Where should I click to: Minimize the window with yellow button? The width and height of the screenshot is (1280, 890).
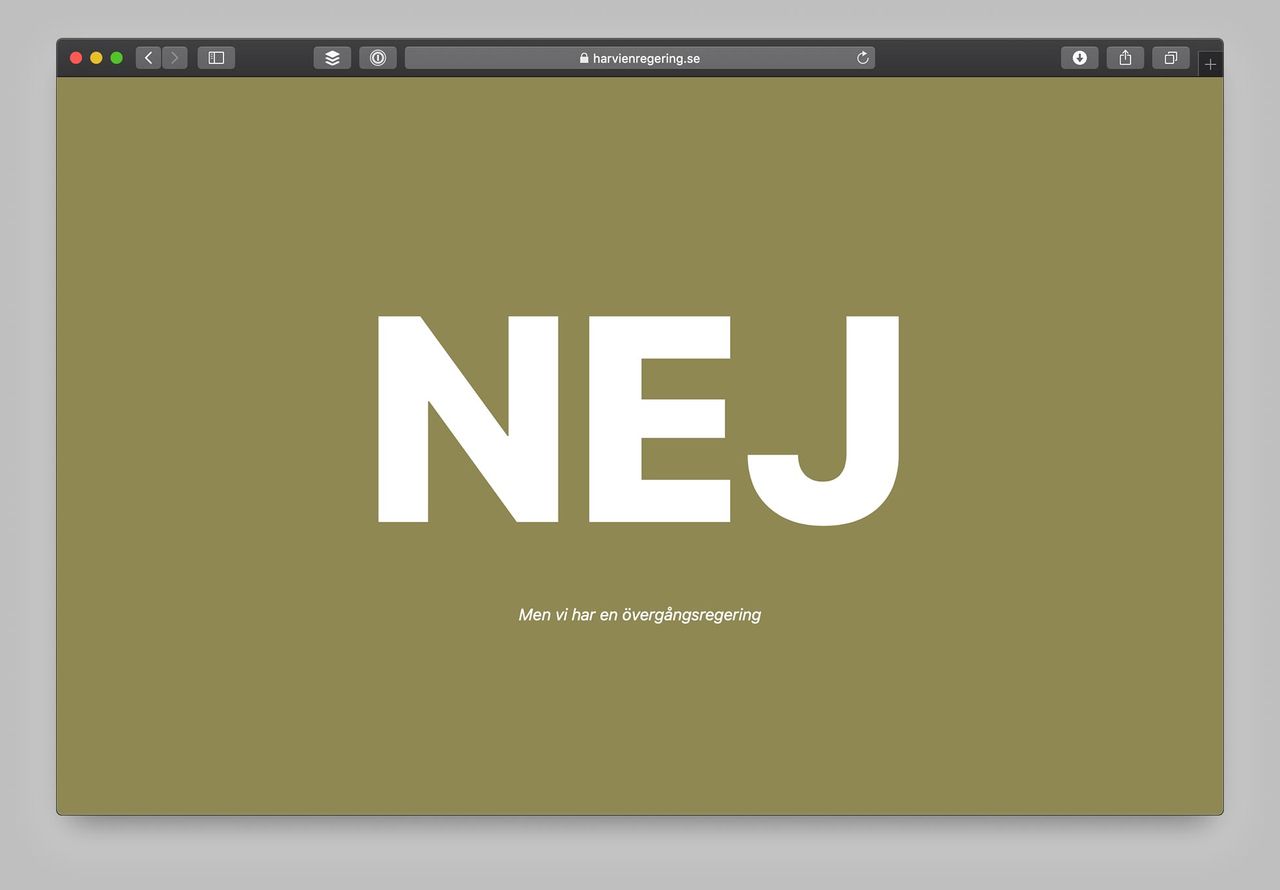click(96, 58)
